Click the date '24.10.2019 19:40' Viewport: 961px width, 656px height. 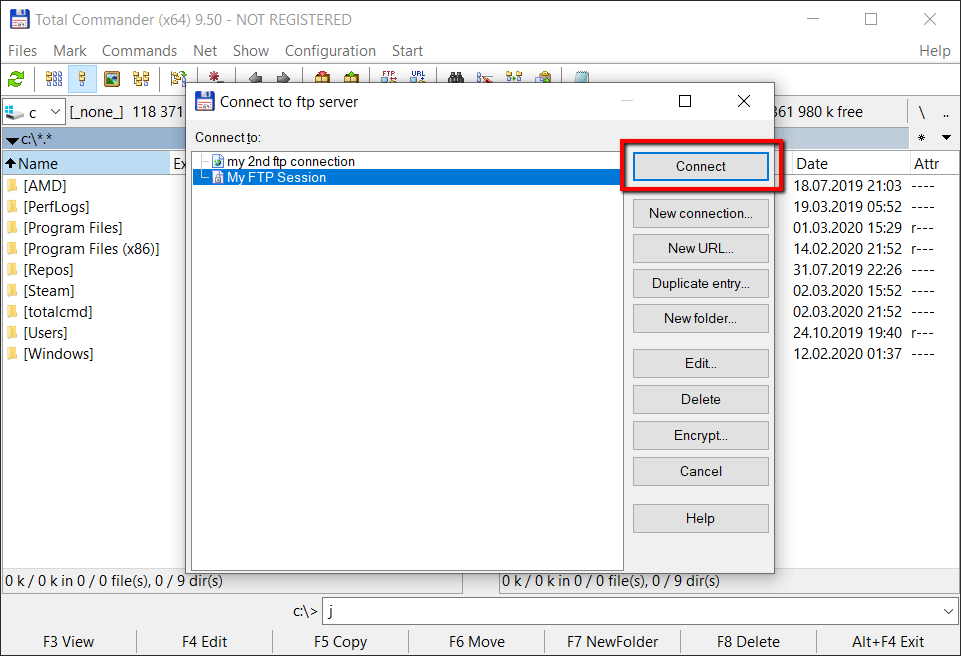point(848,333)
